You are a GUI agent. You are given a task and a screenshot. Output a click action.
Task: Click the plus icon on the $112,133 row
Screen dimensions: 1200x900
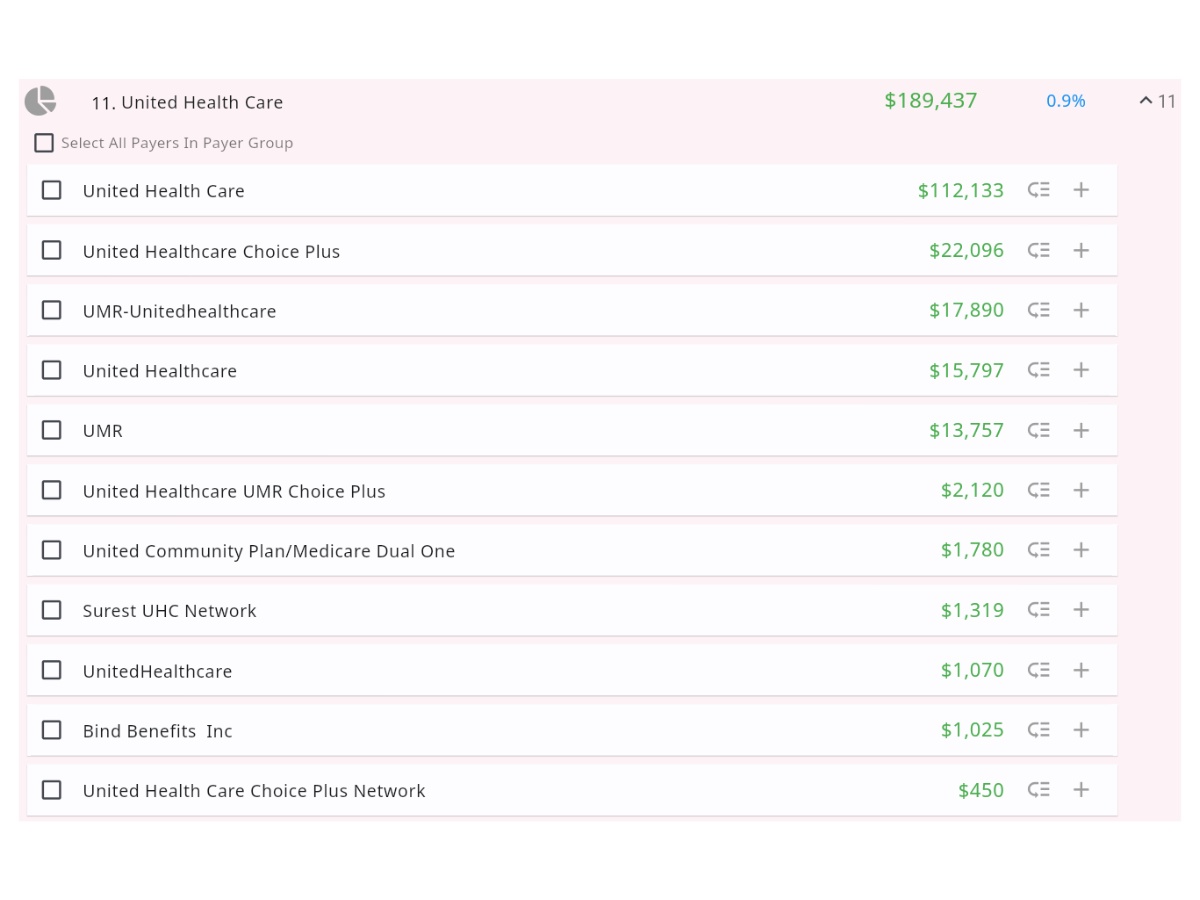[x=1081, y=190]
